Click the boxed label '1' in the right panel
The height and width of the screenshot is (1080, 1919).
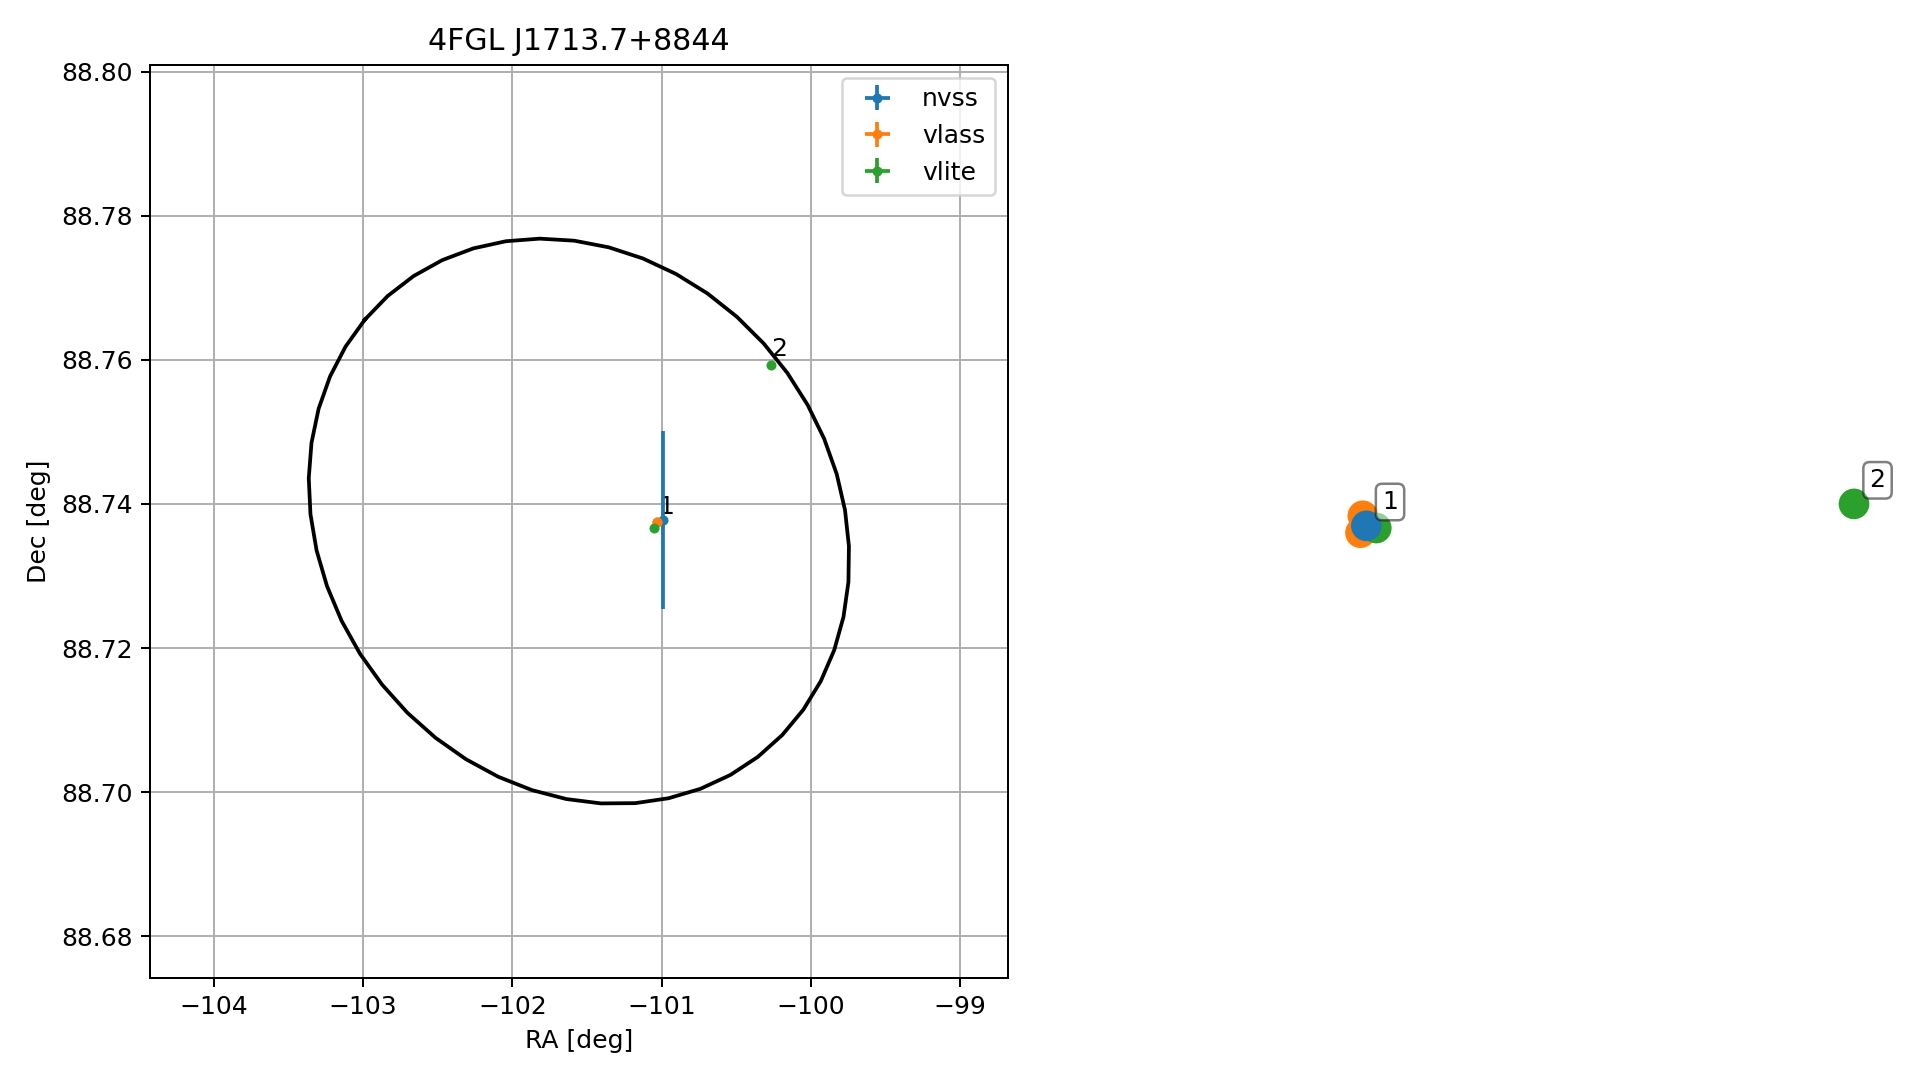(1390, 502)
